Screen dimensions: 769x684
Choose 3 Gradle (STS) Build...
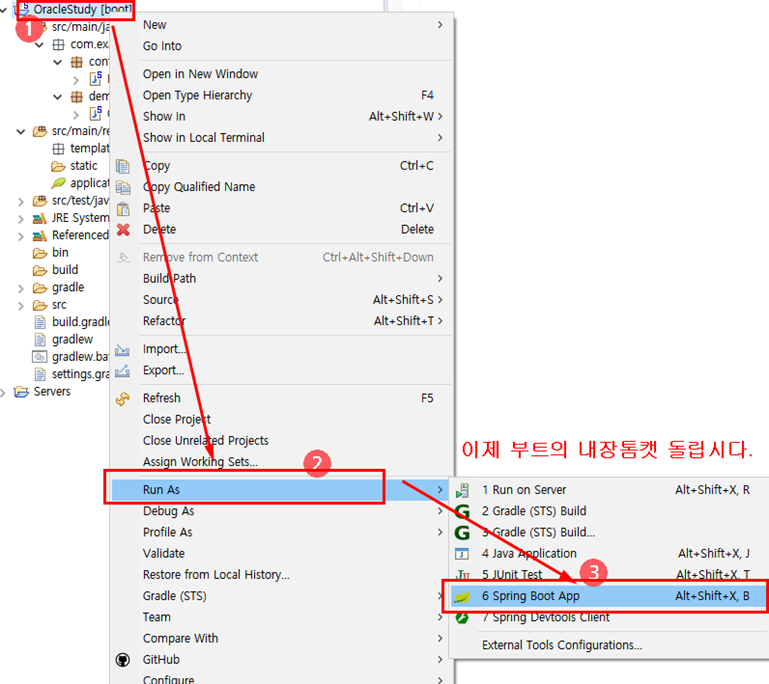[x=609, y=532]
